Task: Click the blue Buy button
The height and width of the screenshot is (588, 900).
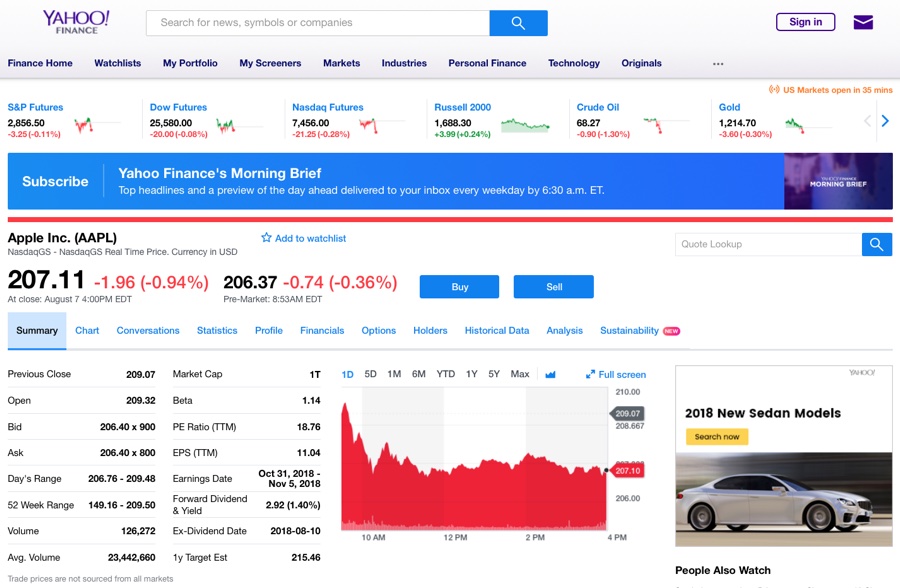Action: [460, 287]
